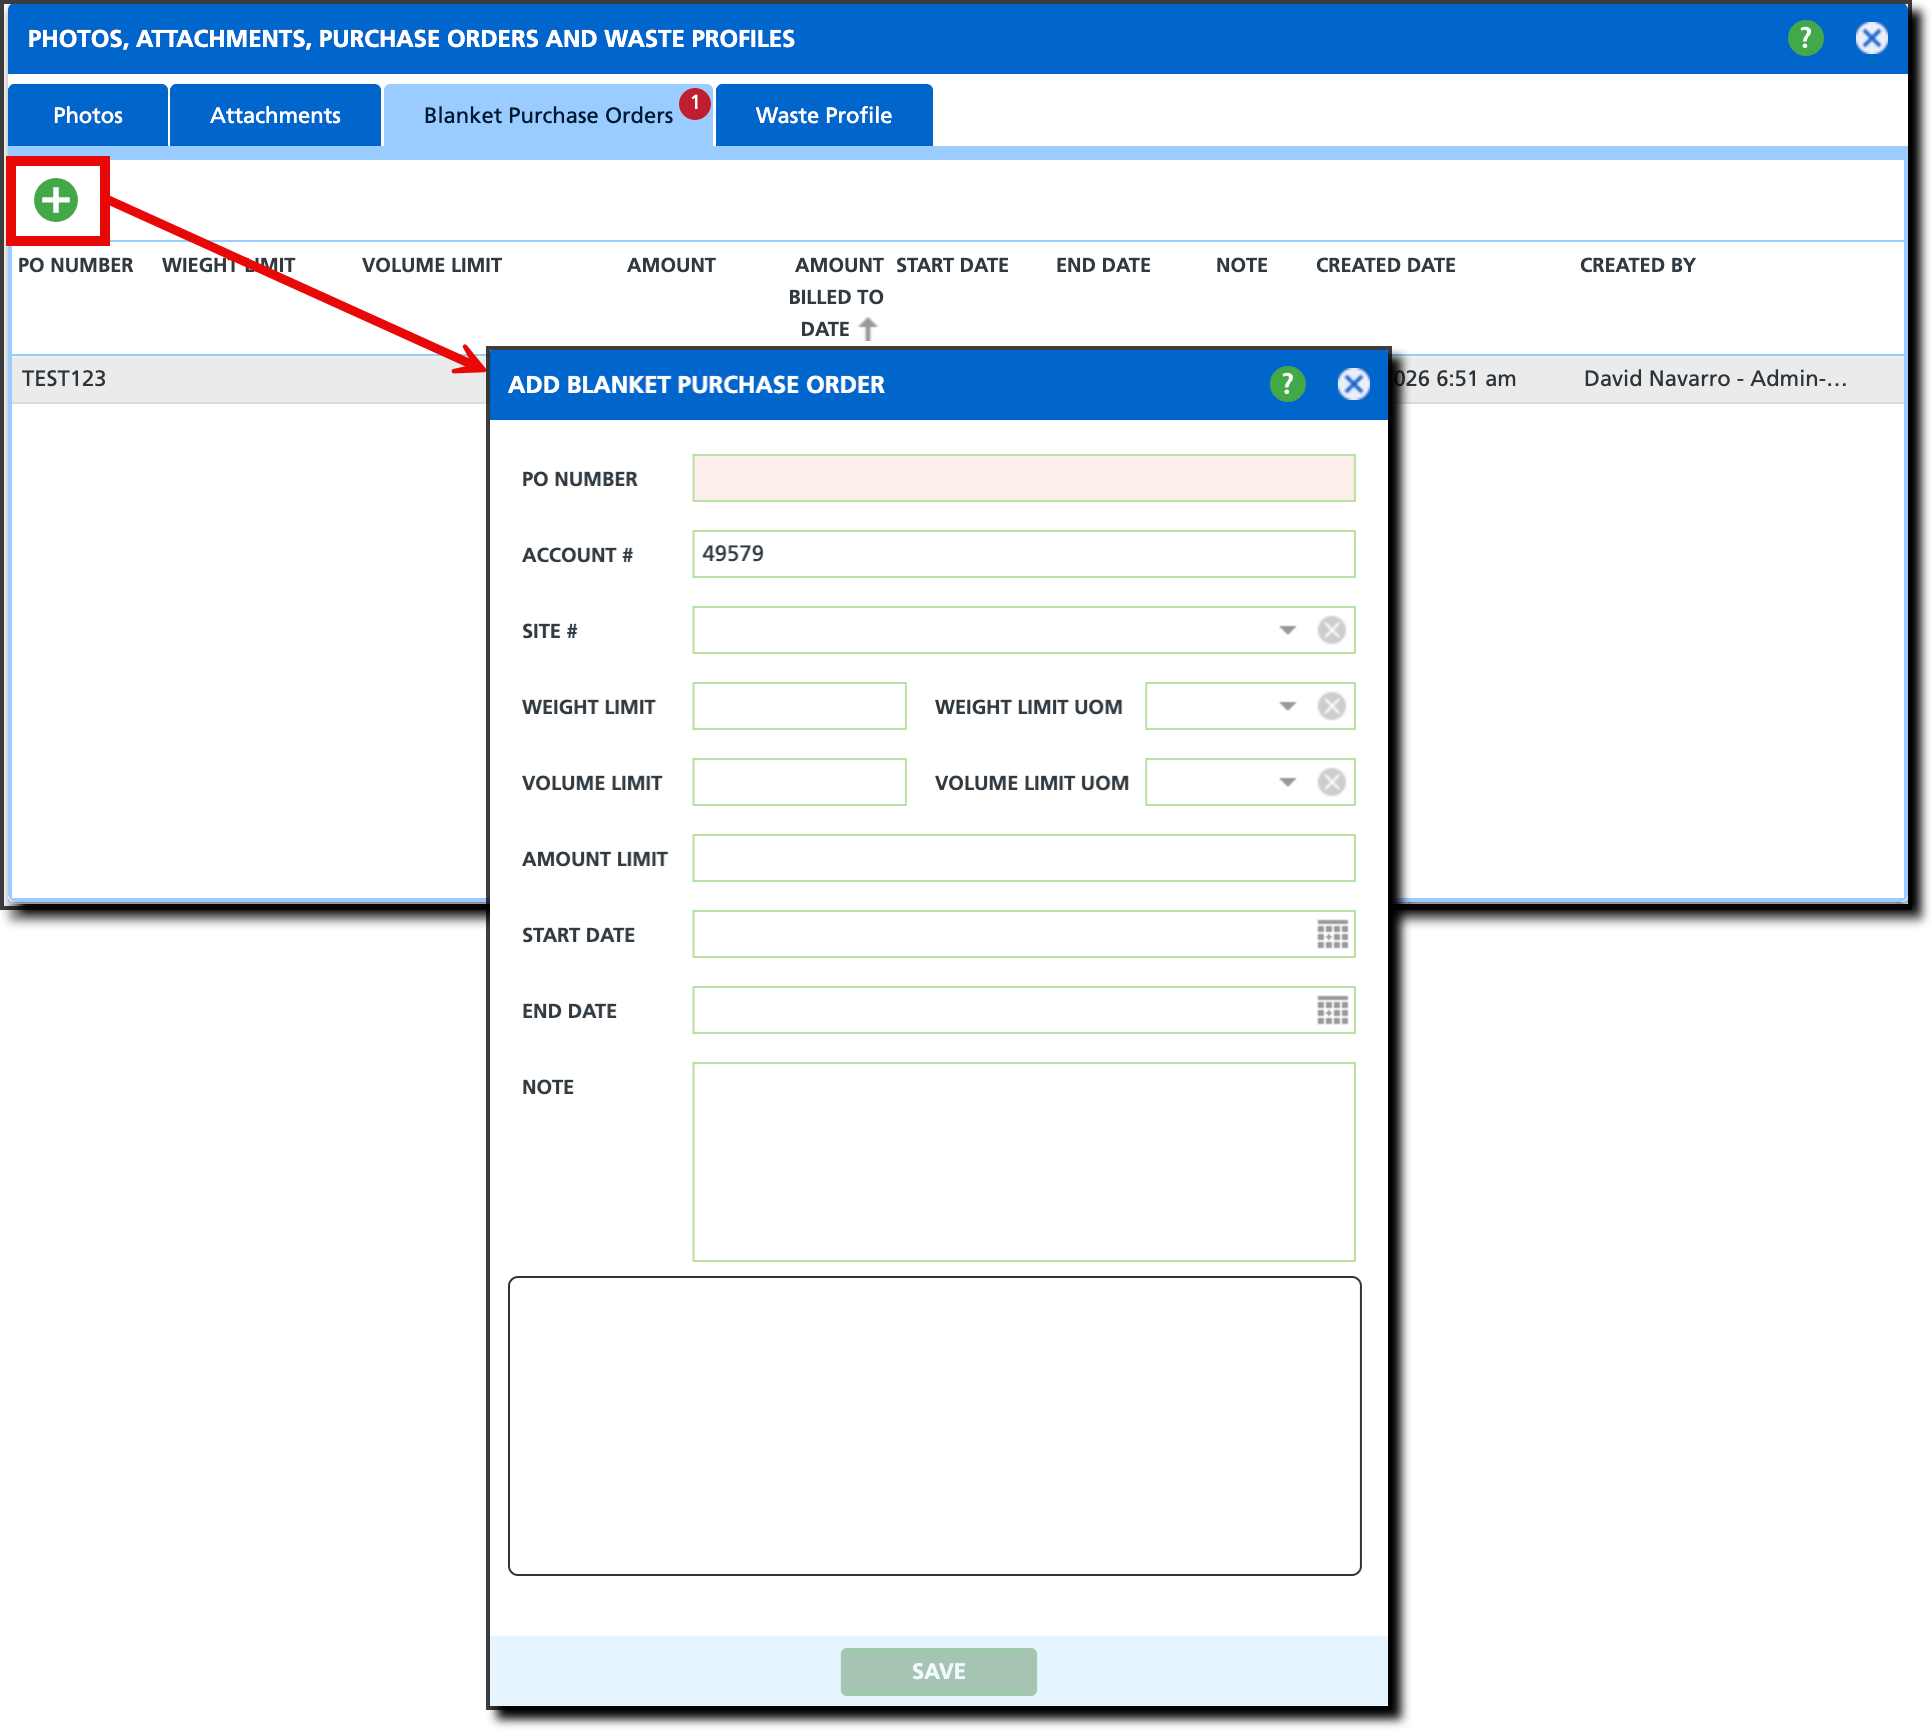This screenshot has width=1932, height=1730.
Task: Clear the Site # field selection
Action: click(1331, 630)
